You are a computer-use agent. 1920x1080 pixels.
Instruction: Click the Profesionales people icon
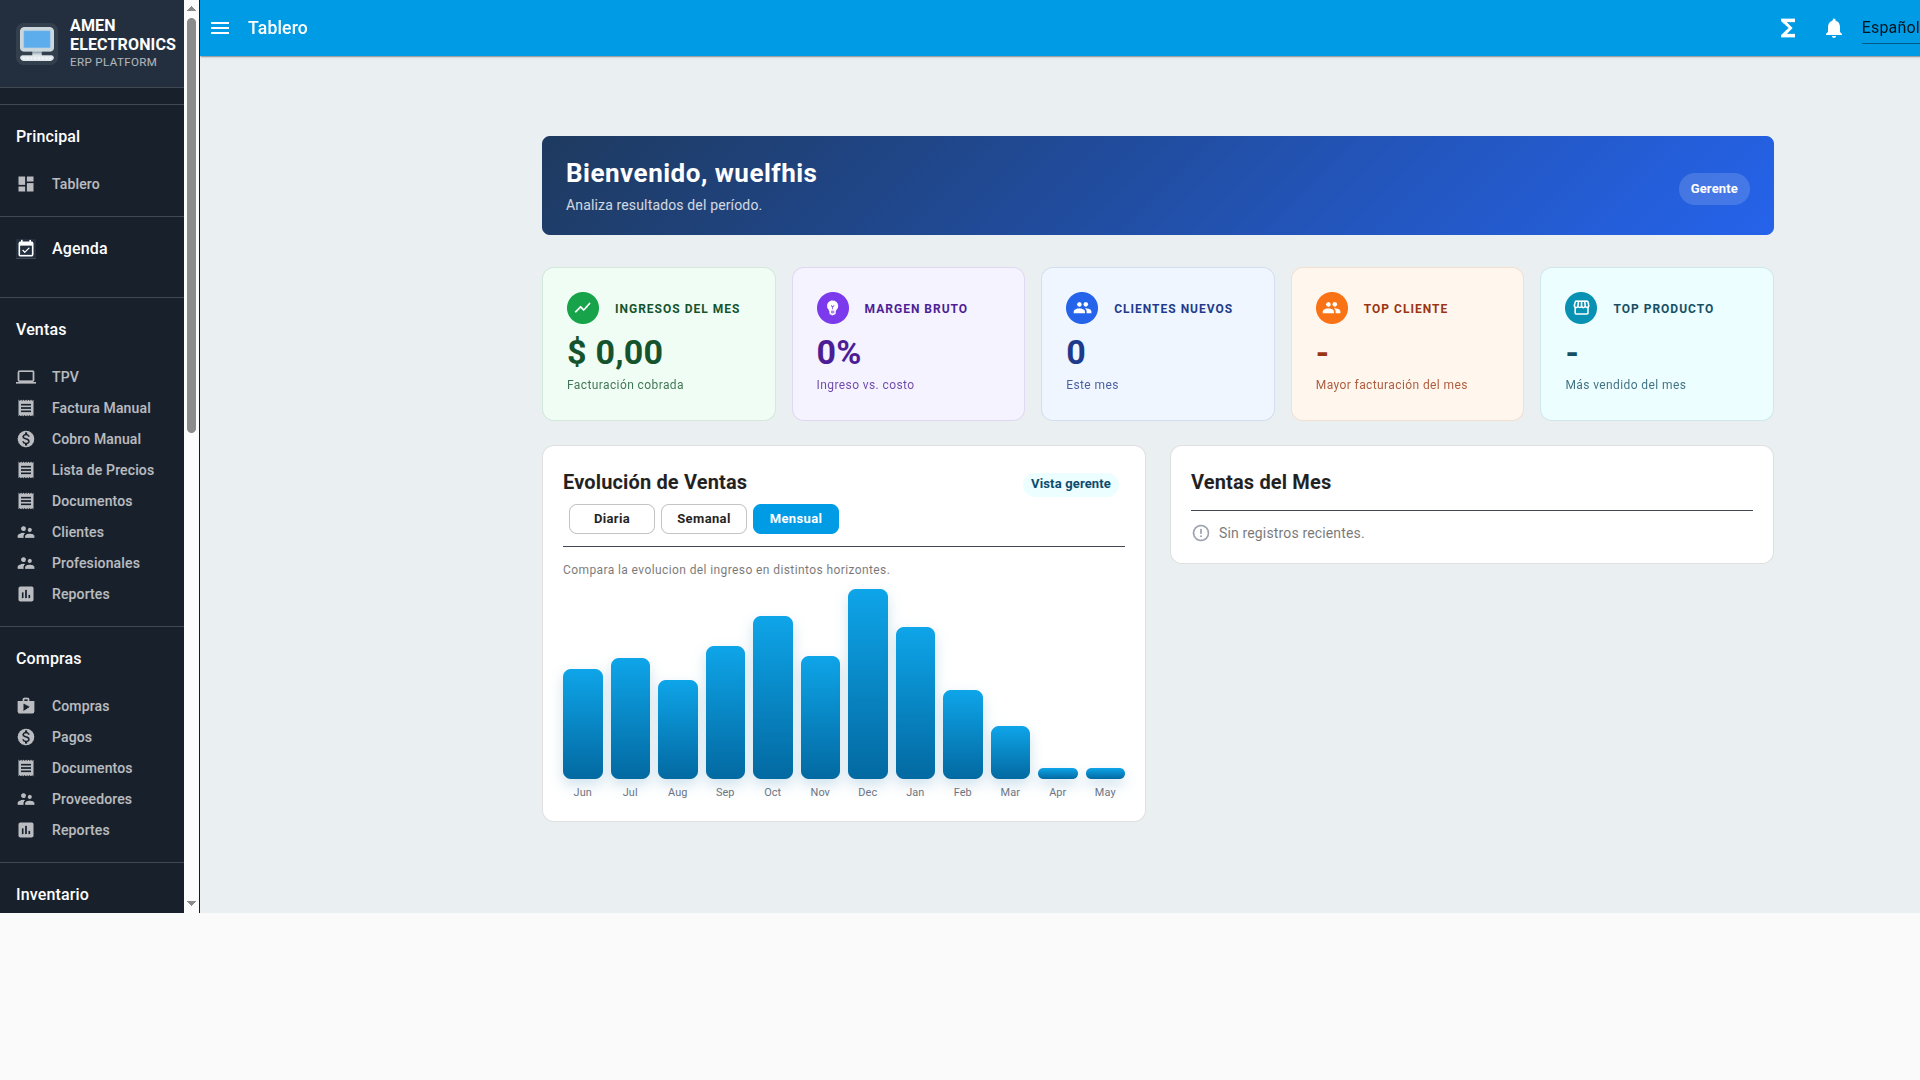[26, 563]
